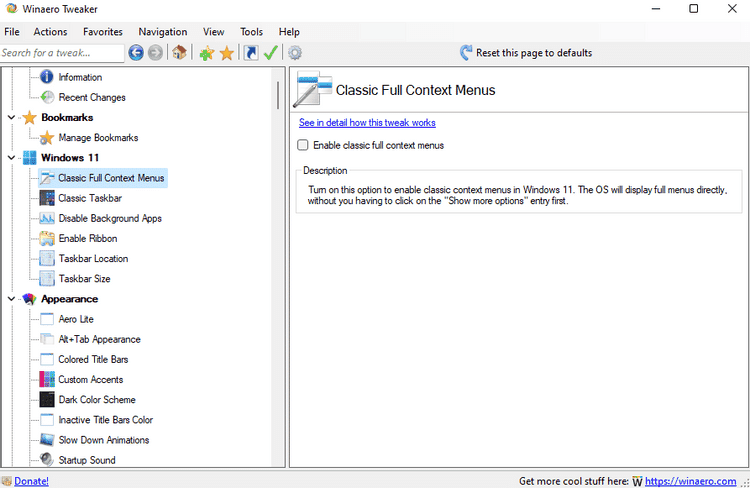Viewport: 750px width, 488px height.
Task: Collapse the Windows 11 tree group
Action: coord(11,157)
